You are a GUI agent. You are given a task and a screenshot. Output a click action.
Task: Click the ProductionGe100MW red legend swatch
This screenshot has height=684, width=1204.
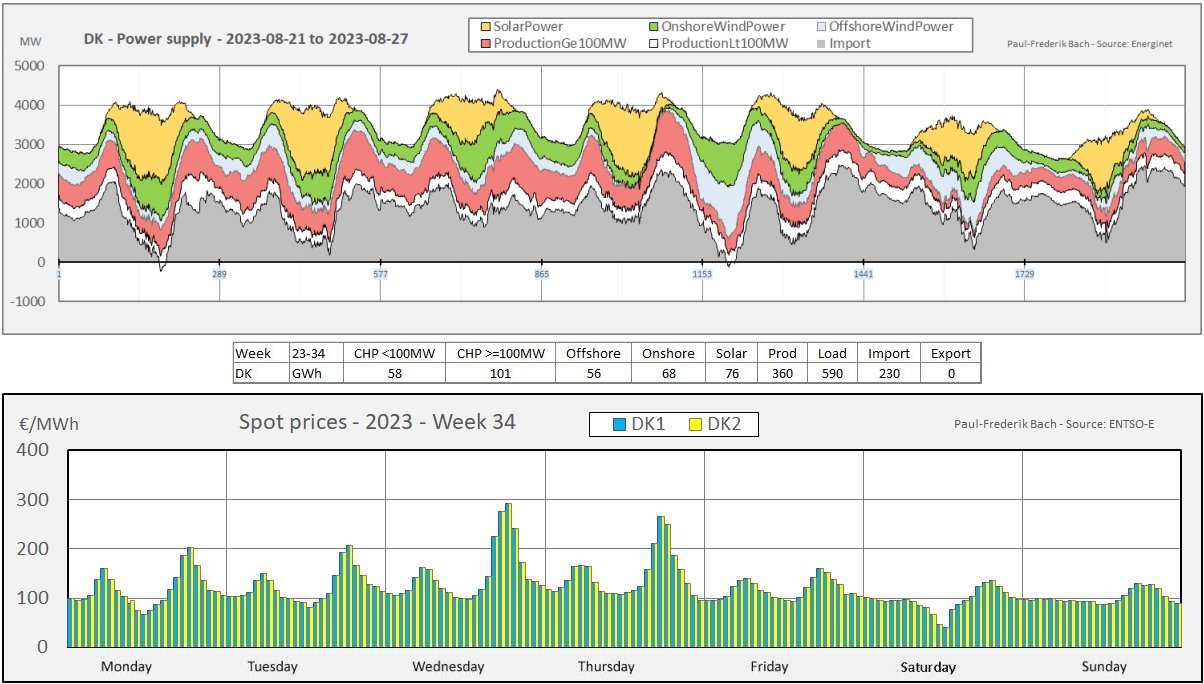point(486,43)
